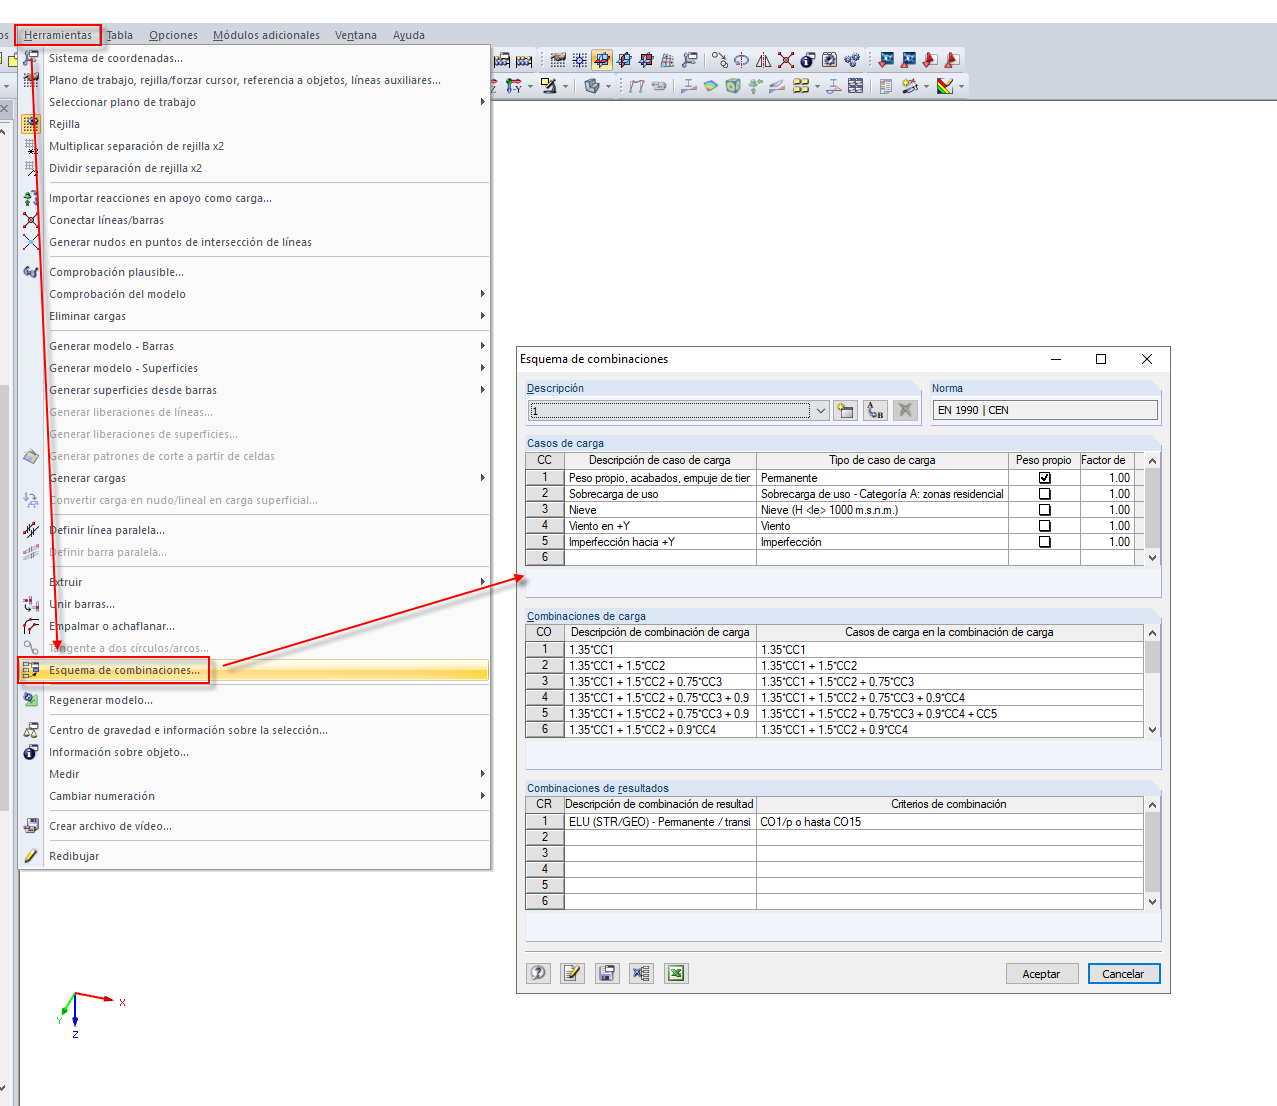The image size is (1277, 1106).
Task: Click the edit notes pencil icon in dialog
Action: coord(572,973)
